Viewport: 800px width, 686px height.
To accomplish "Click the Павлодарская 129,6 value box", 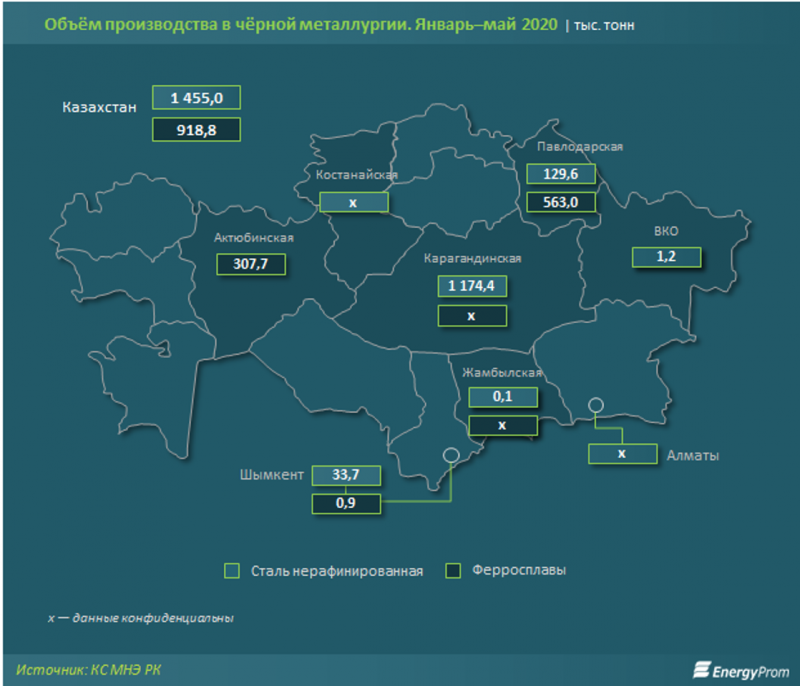I will point(560,173).
